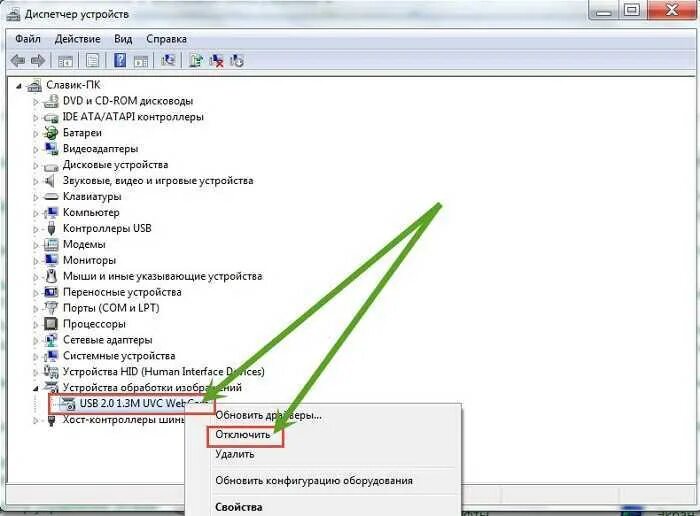This screenshot has width=700, height=516.
Task: Click the Update driver software toolbar icon
Action: [196, 60]
